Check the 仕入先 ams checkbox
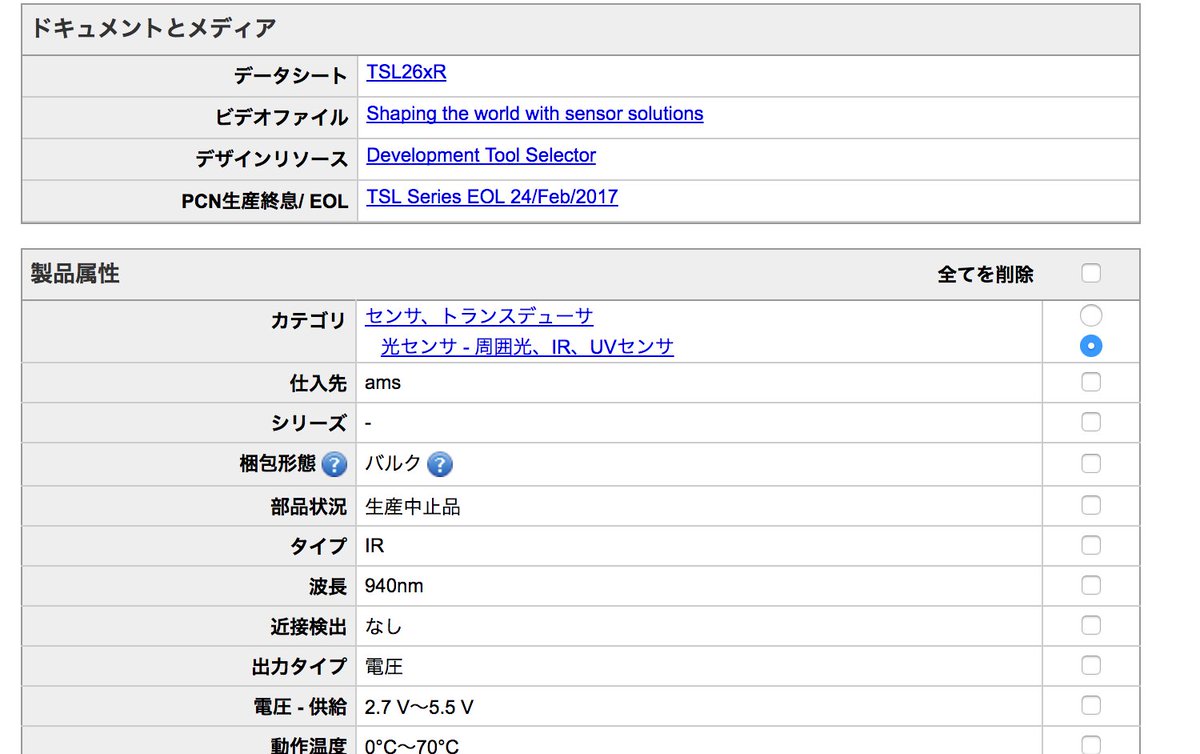Screen dimensions: 1200x754 pyautogui.click(x=1091, y=382)
